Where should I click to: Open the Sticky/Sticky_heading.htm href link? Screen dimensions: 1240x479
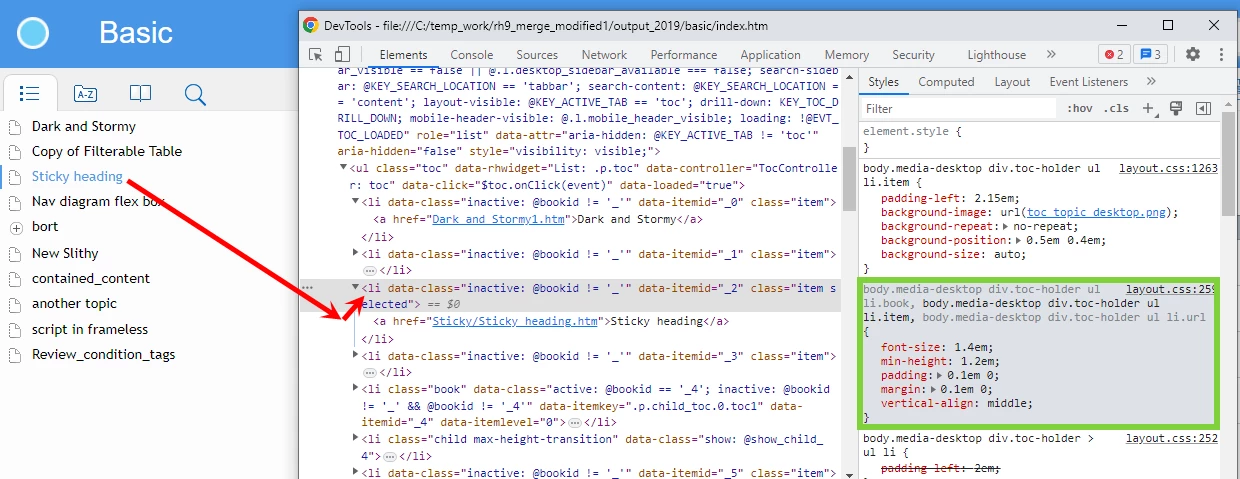click(515, 321)
